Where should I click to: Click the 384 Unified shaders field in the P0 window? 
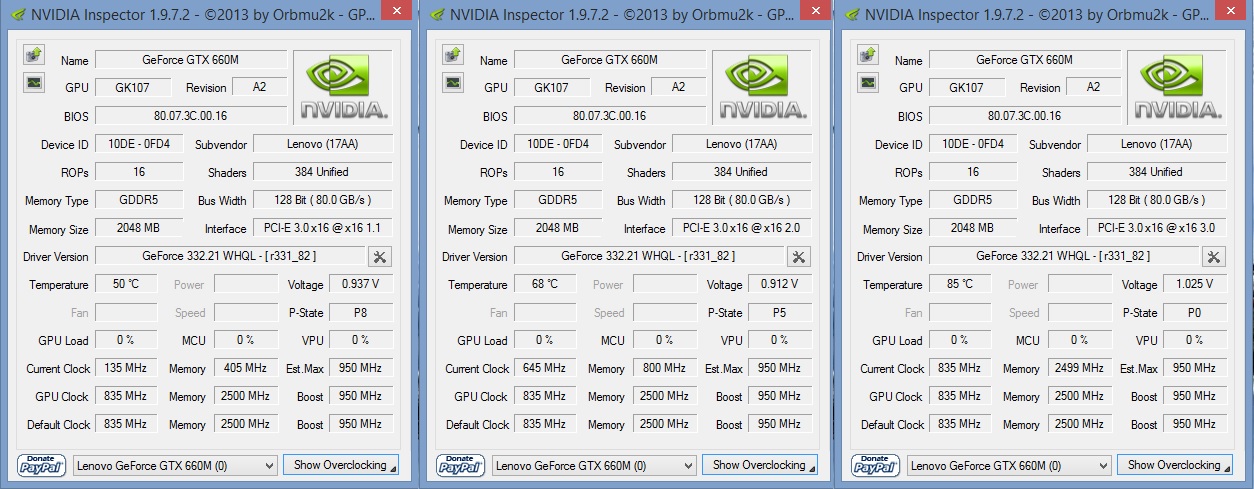[1157, 172]
